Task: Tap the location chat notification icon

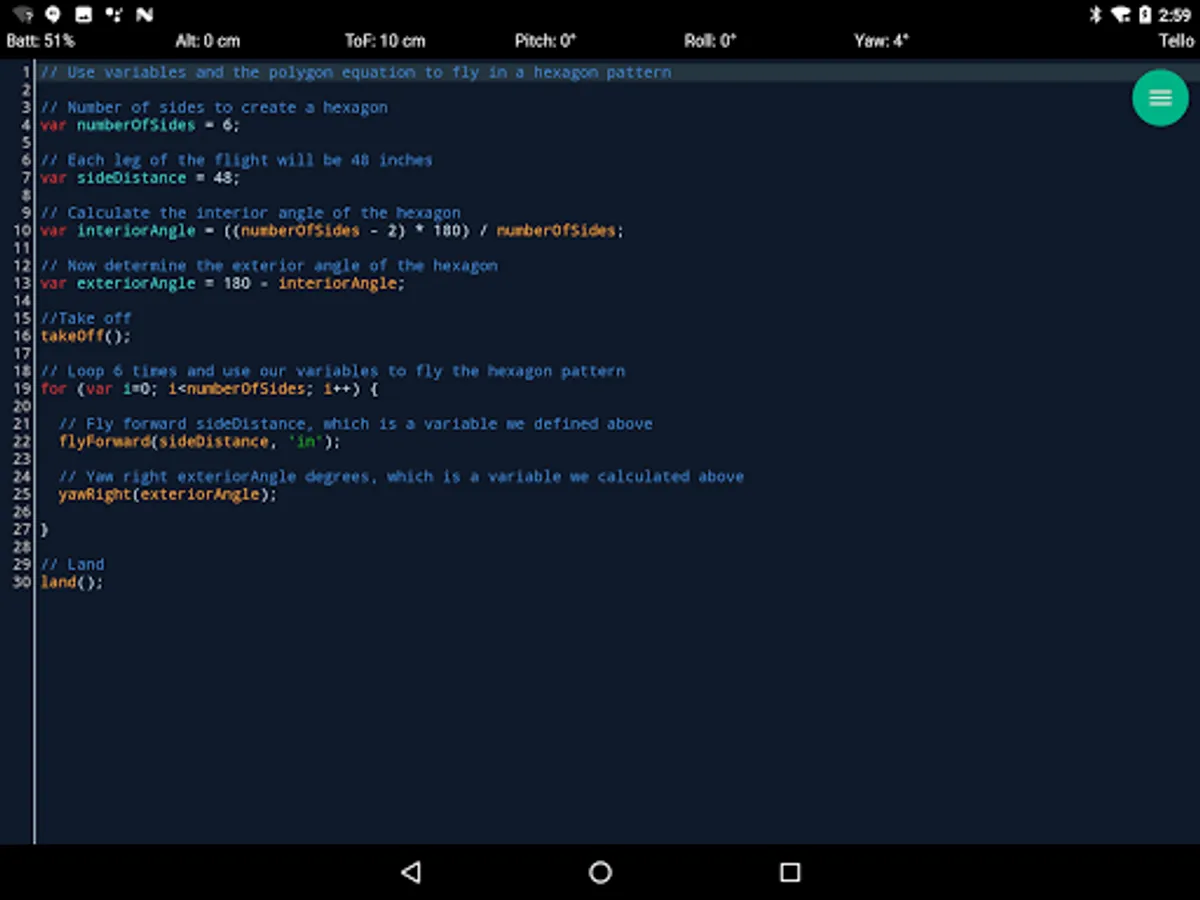Action: (x=53, y=15)
